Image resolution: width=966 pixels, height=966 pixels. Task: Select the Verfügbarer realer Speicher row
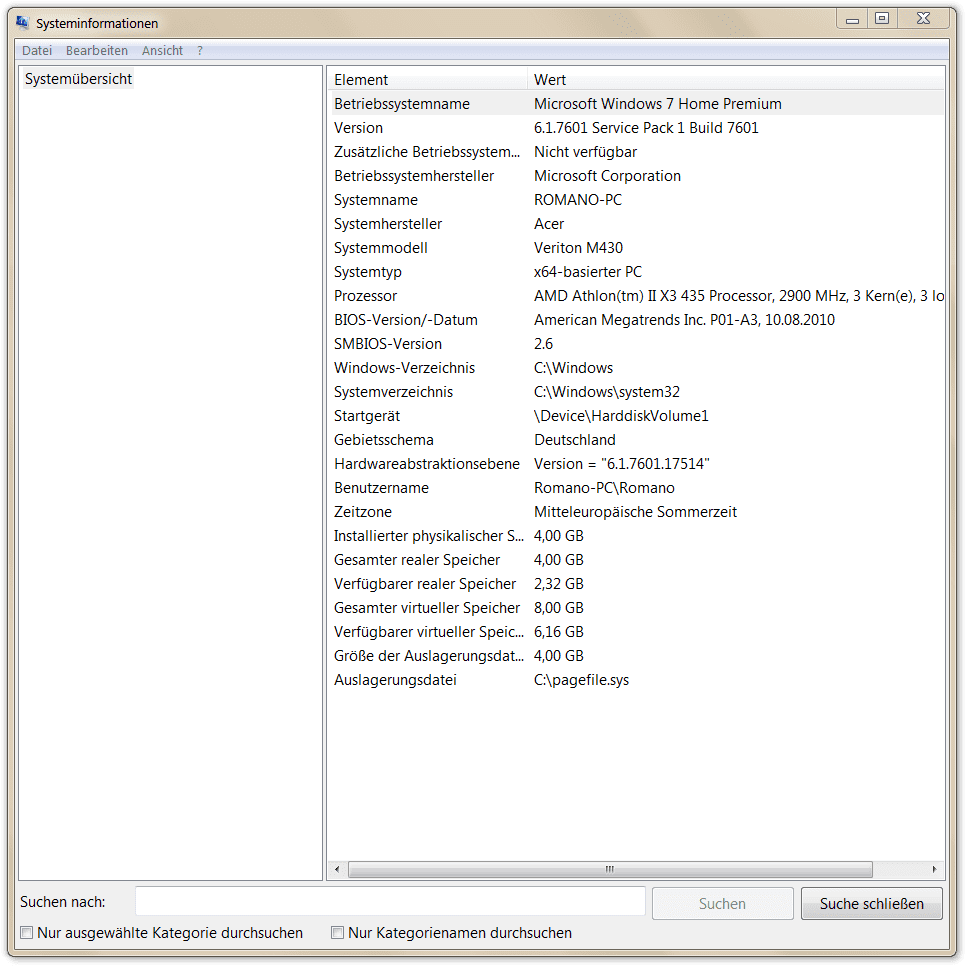click(x=637, y=584)
